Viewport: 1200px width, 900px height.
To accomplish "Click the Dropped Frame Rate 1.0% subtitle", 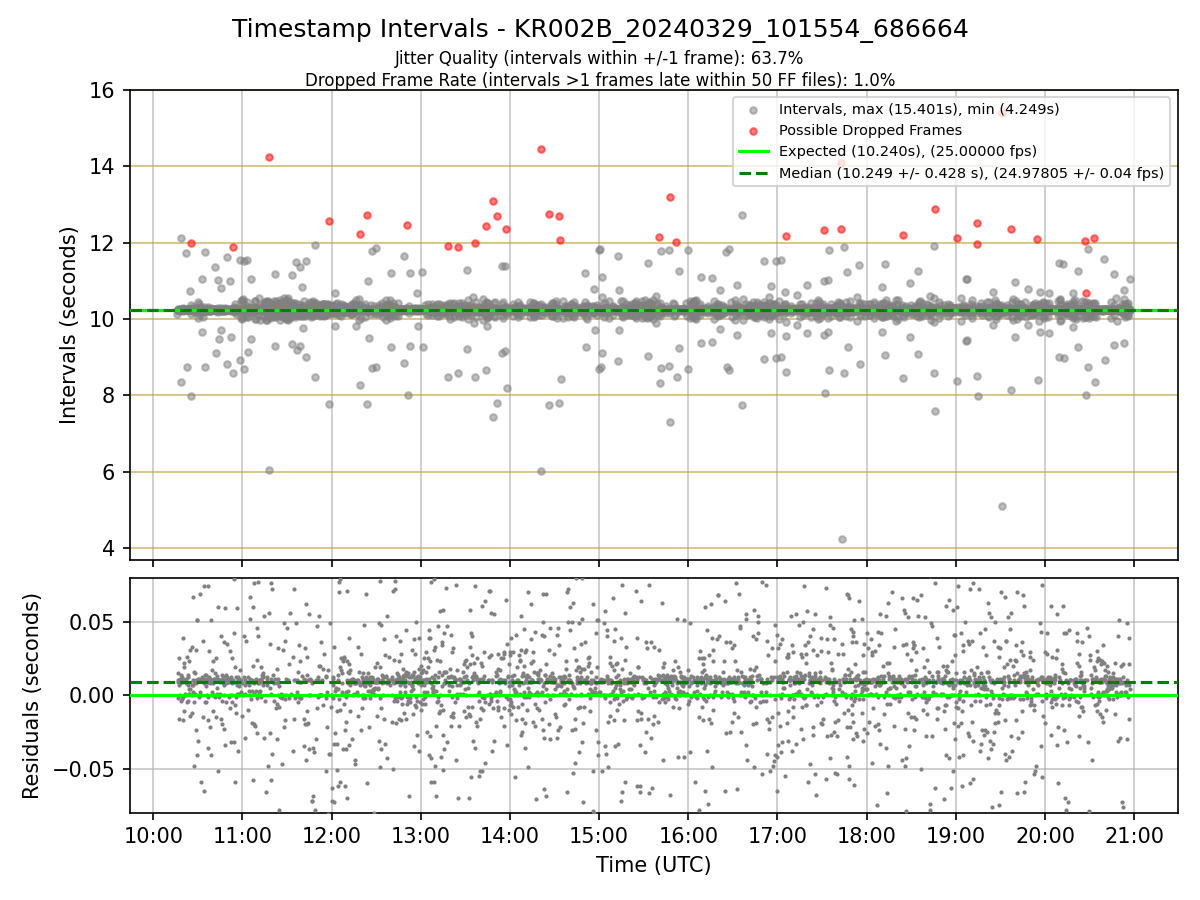I will pos(600,80).
